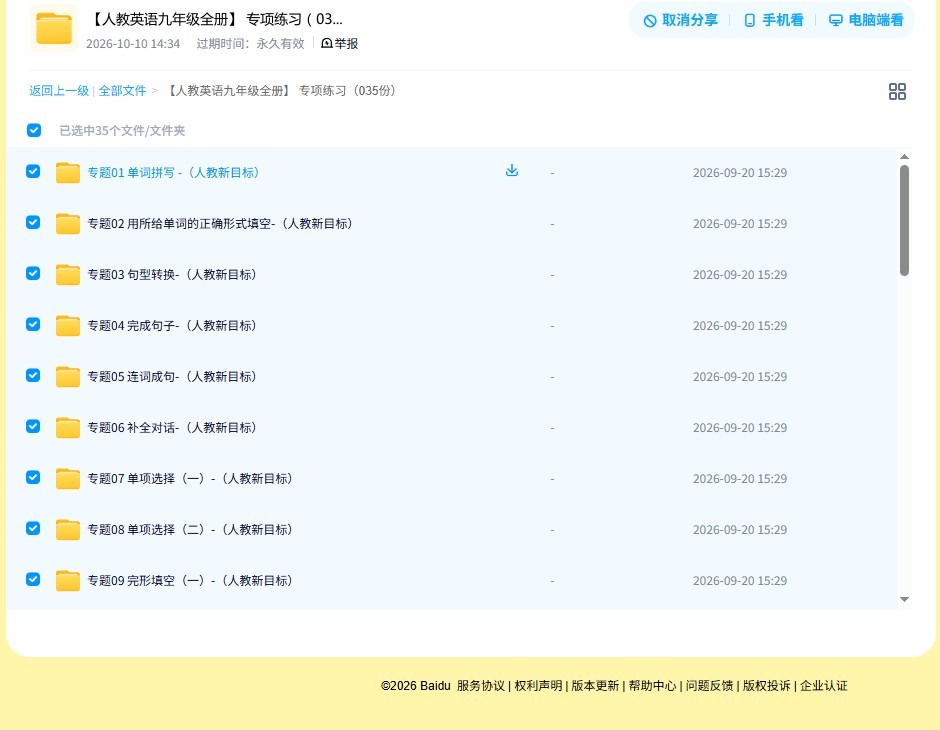The width and height of the screenshot is (940, 730).
Task: Click share title 【人教英语九年级全册】专项练习
Action: 215,19
